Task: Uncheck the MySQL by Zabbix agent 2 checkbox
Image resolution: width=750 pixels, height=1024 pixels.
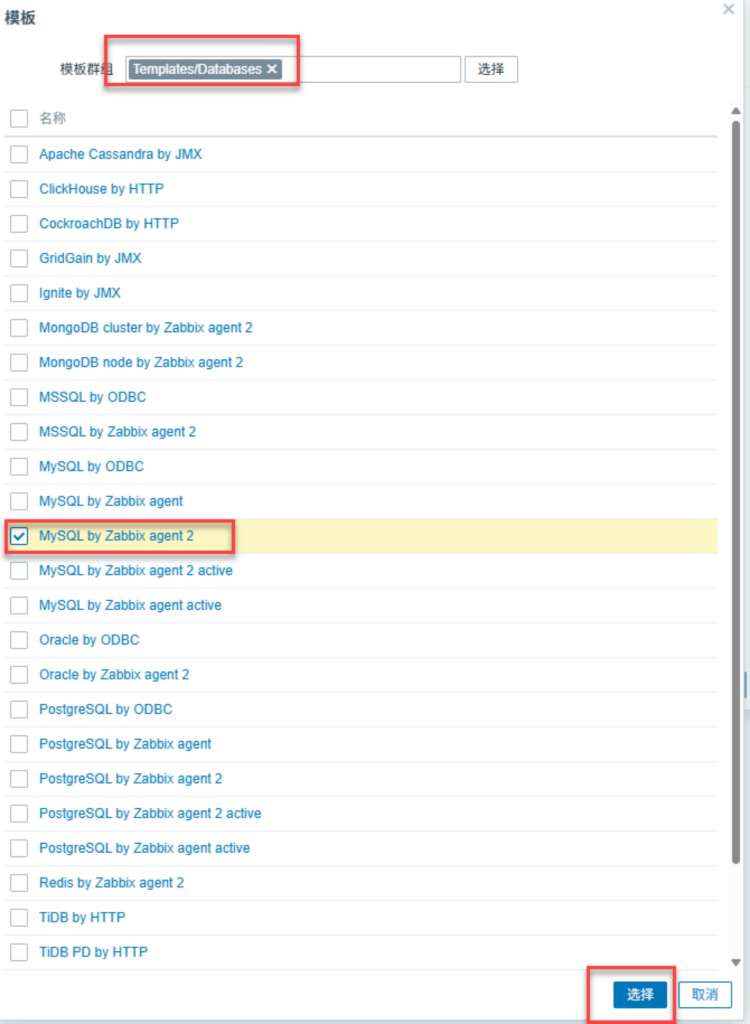Action: coord(19,536)
